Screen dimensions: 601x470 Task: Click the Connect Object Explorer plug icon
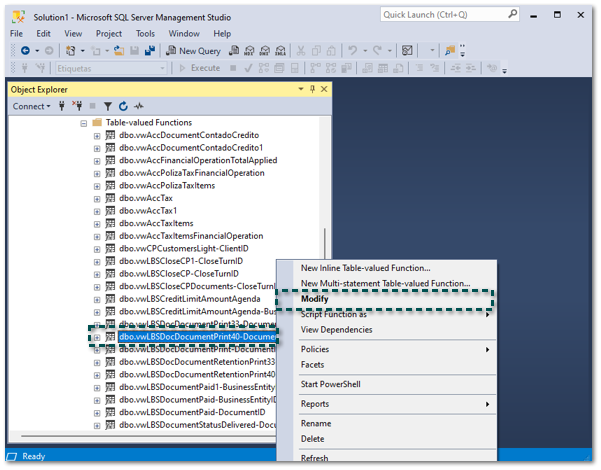tap(62, 106)
